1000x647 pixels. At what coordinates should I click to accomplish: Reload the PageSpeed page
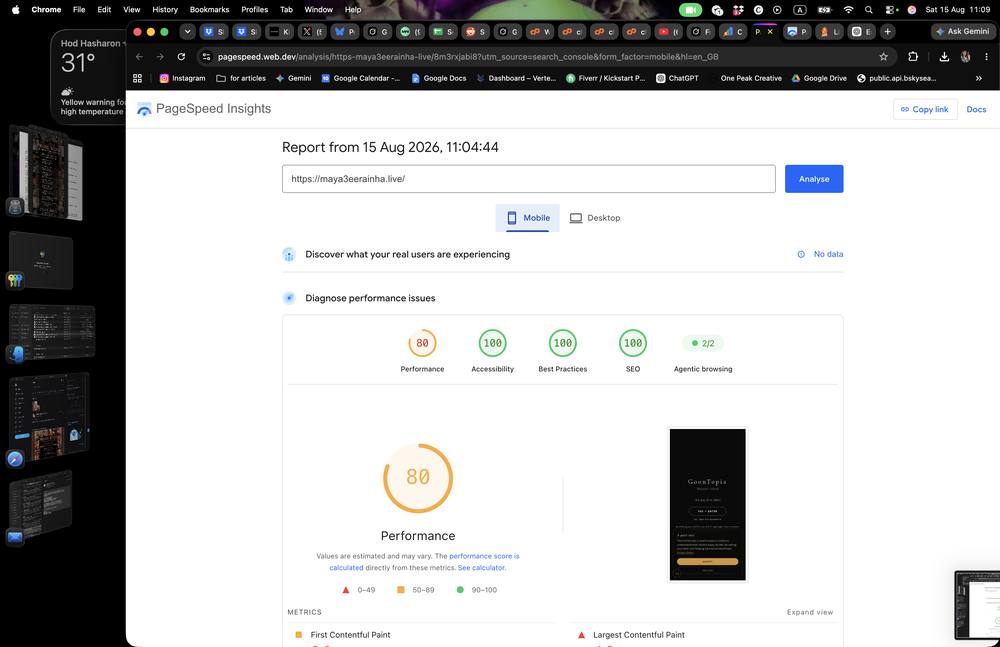[x=181, y=57]
